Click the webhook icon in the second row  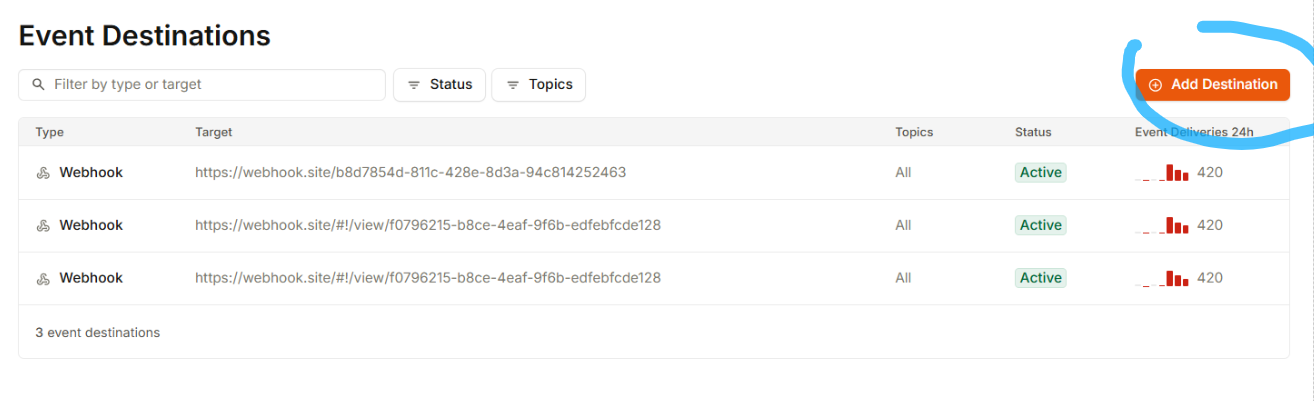tap(43, 226)
